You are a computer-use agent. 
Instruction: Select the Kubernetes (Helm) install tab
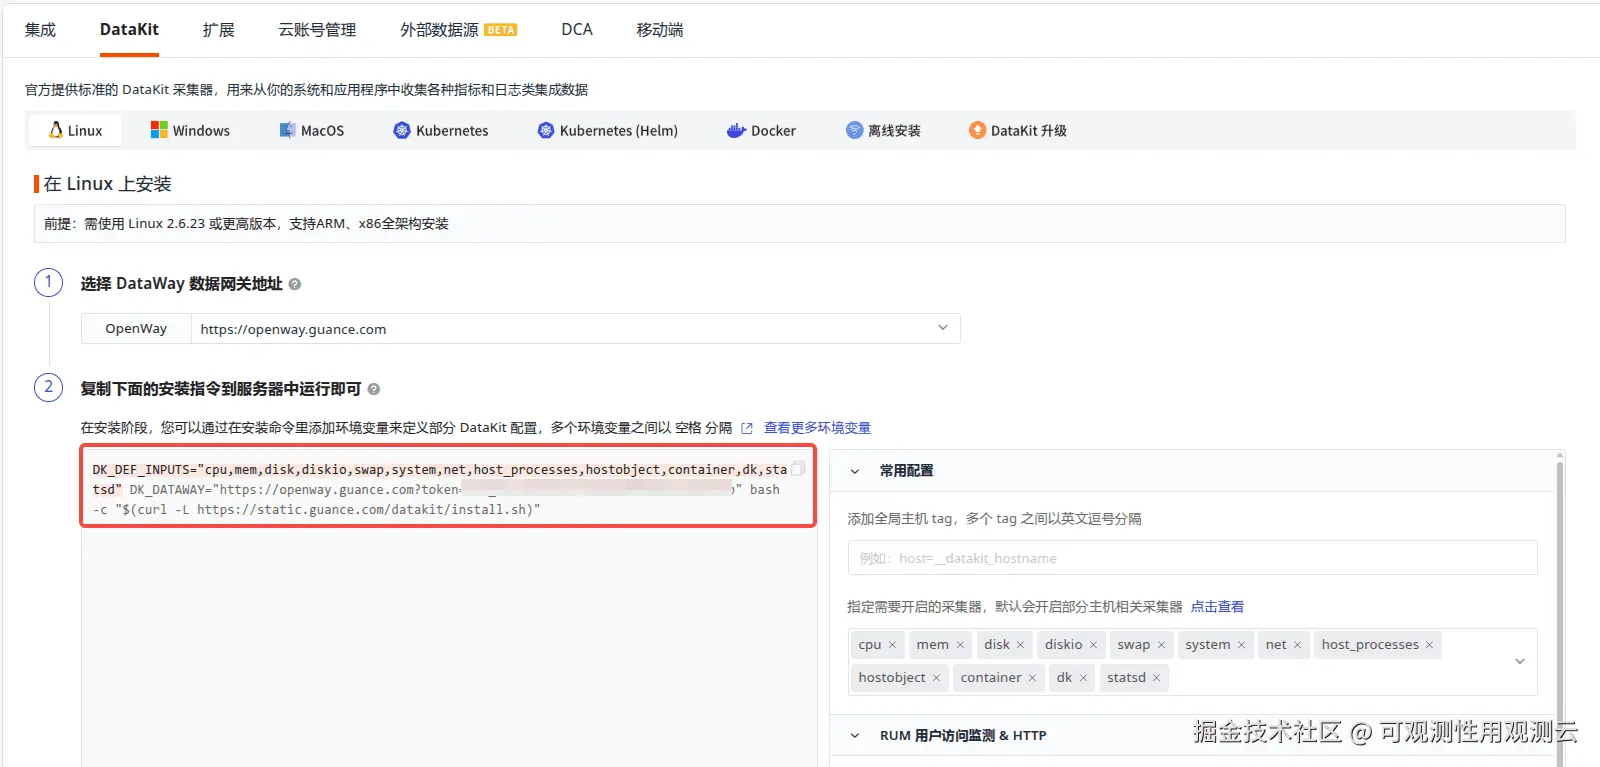click(x=607, y=131)
